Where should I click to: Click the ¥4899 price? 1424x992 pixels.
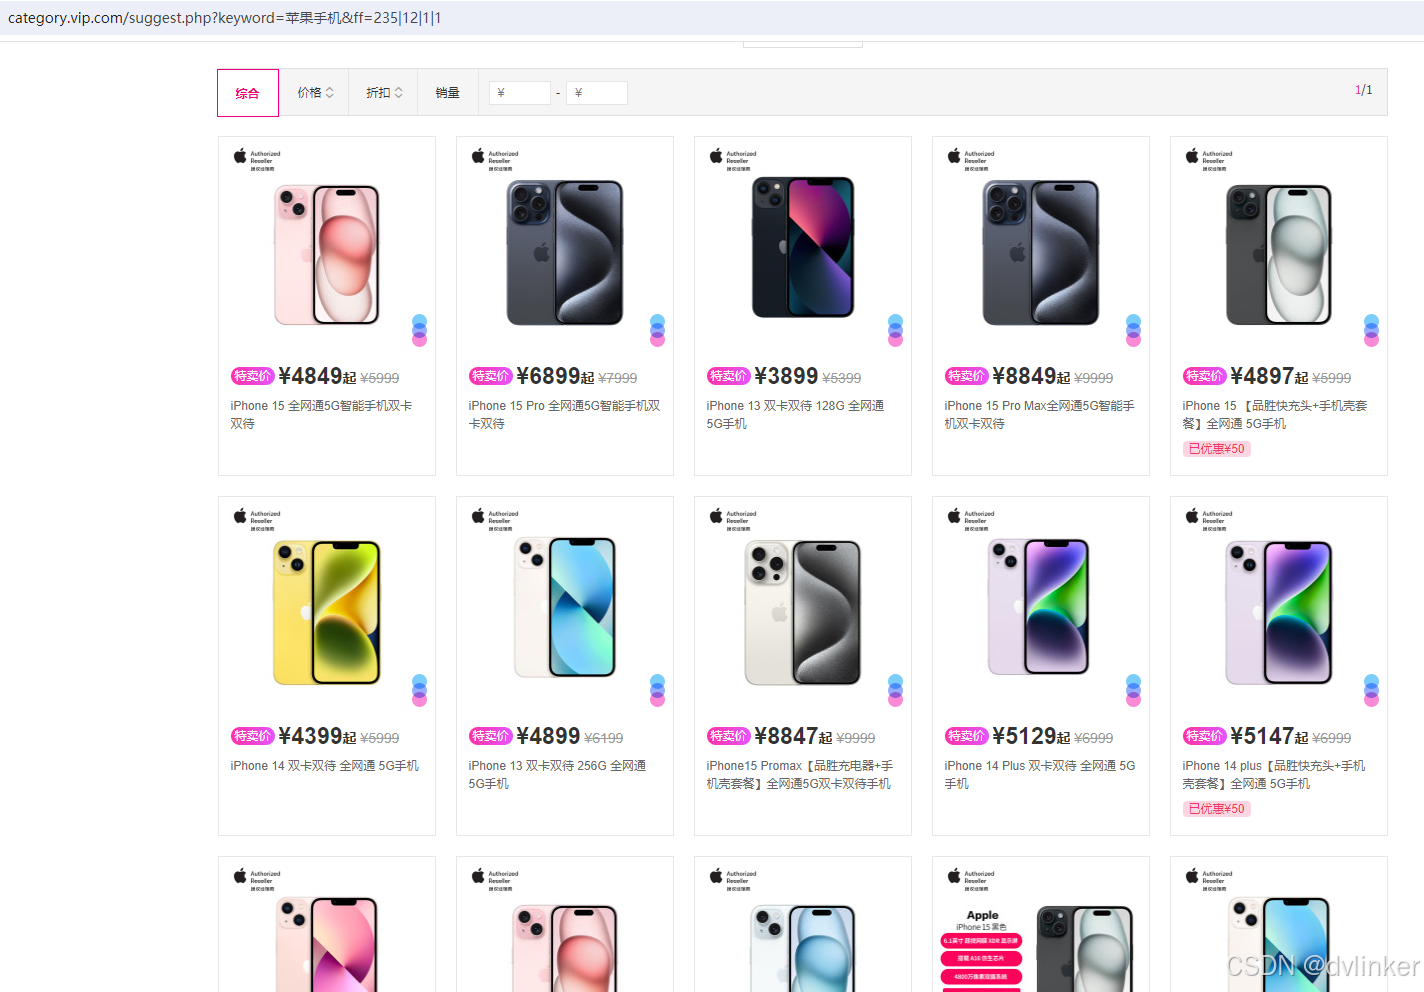(x=548, y=736)
